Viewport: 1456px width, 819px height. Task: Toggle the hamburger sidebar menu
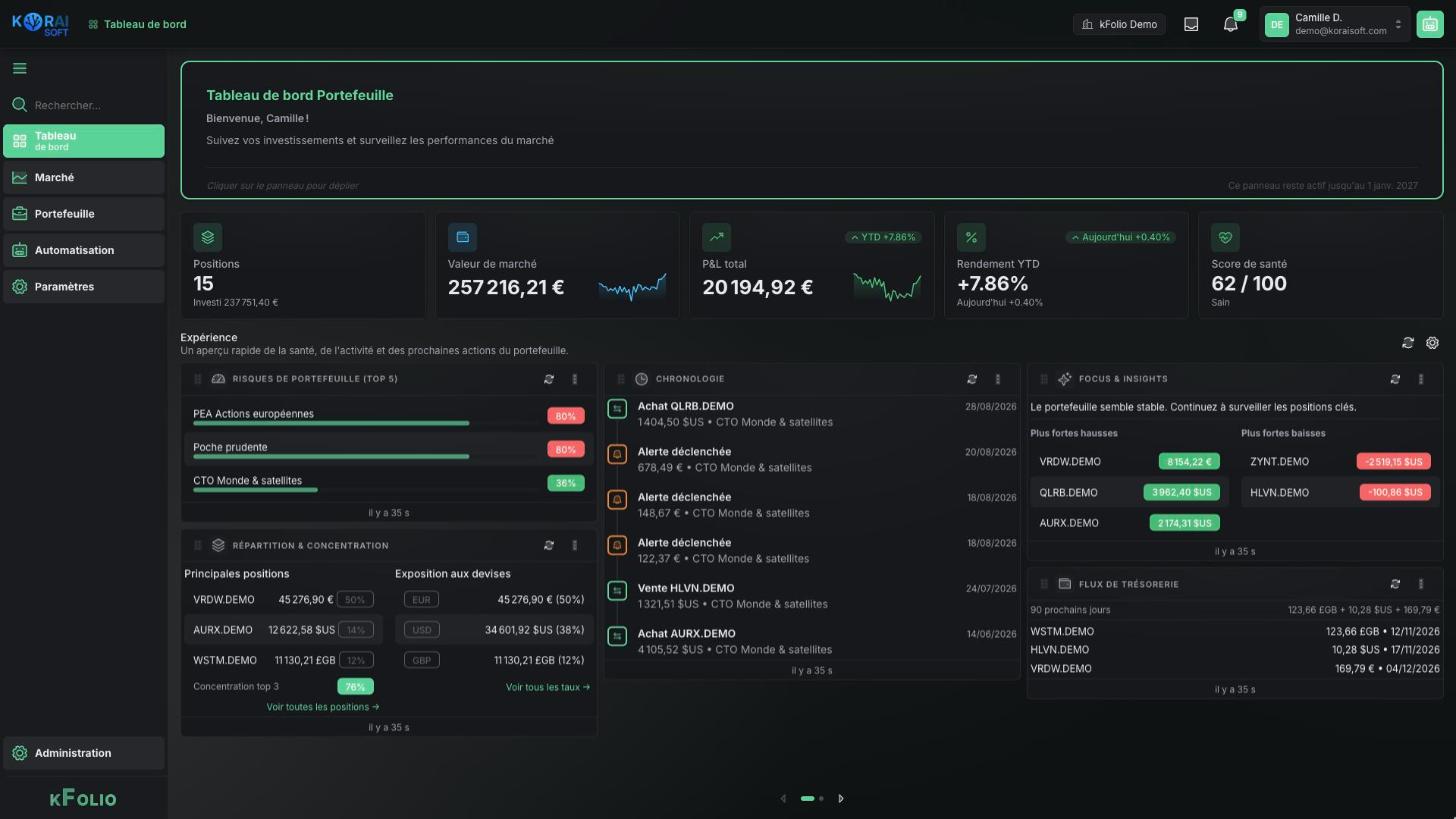(x=20, y=69)
